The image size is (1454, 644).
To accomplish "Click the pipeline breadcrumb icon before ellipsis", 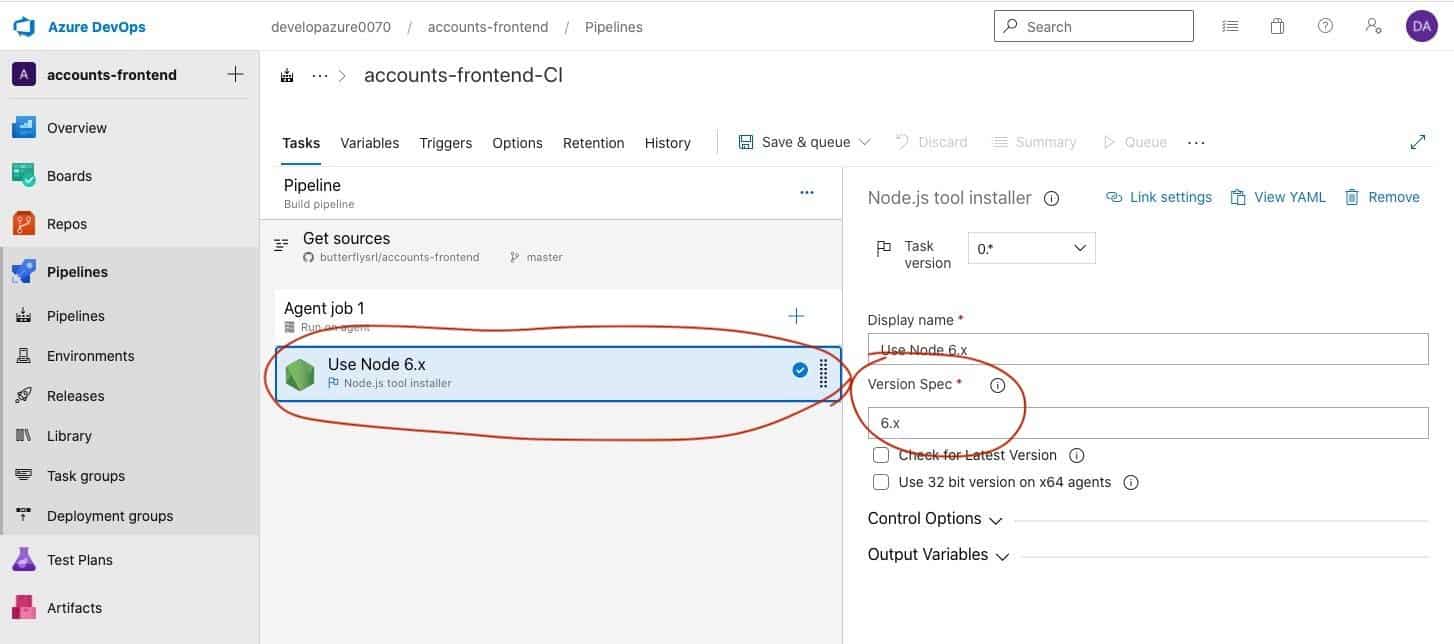I will (x=287, y=76).
